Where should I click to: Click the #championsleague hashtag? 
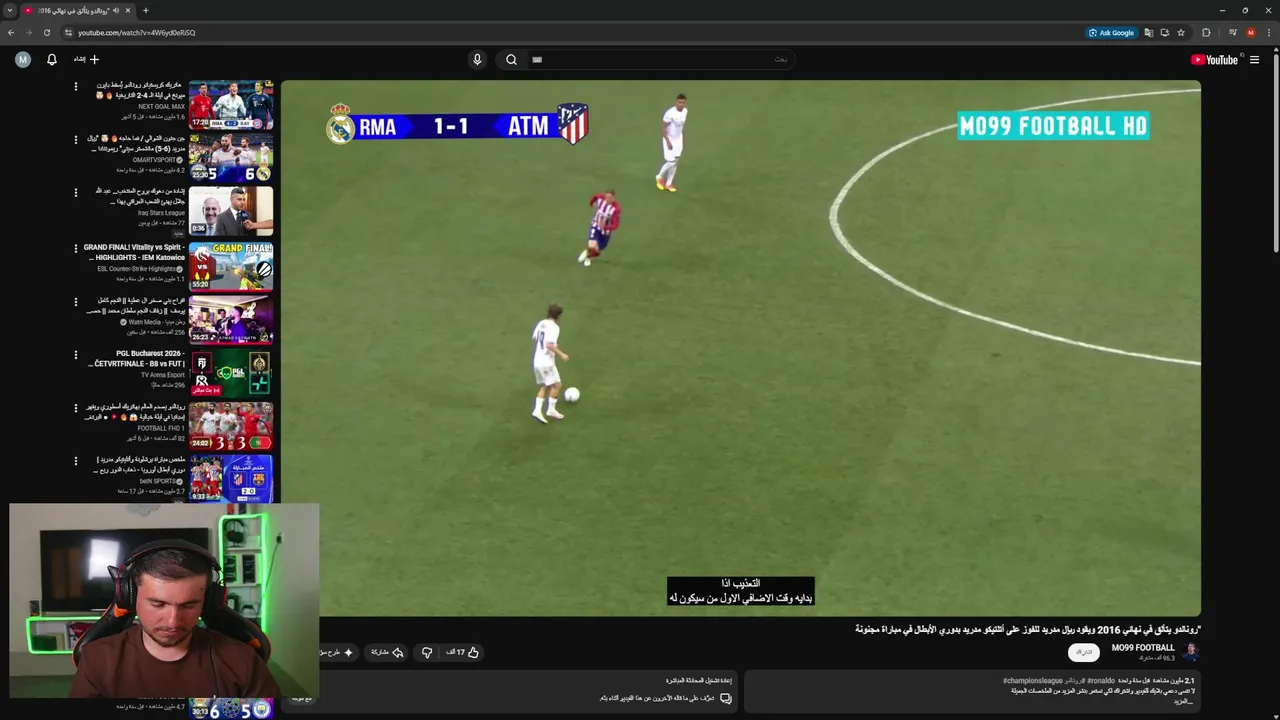1033,681
